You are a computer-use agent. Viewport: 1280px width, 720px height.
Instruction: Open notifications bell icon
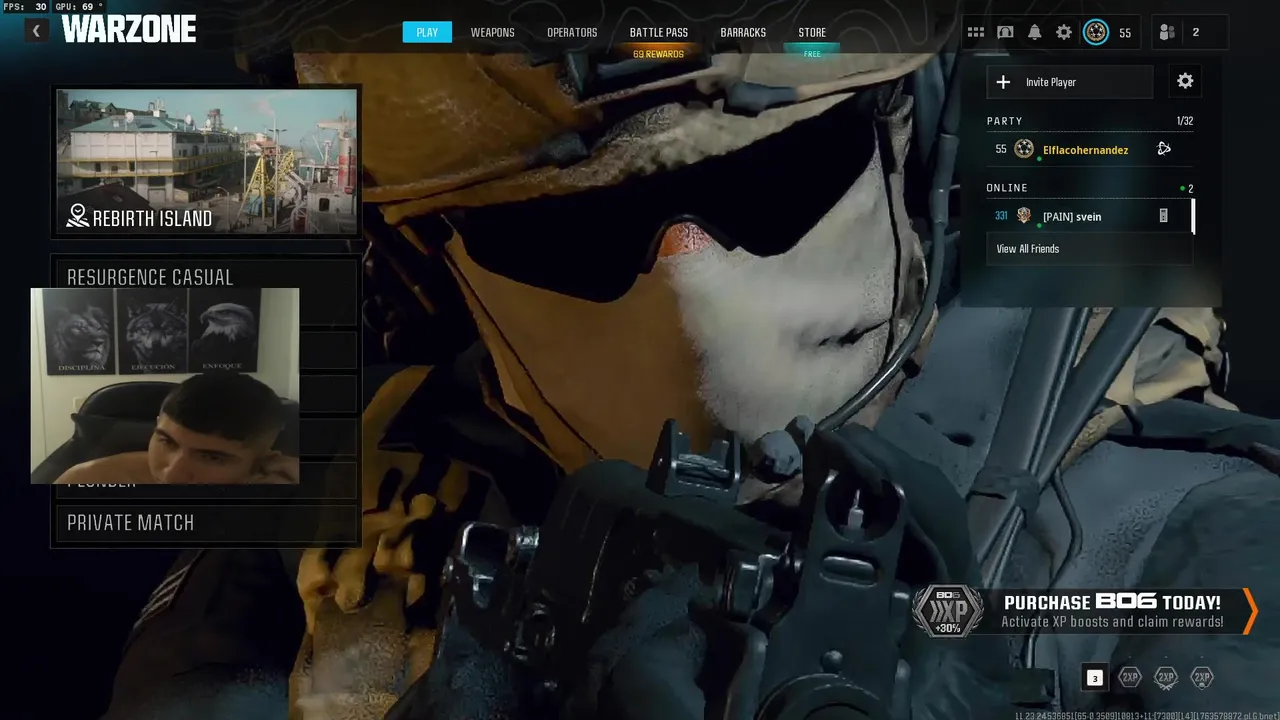point(1034,33)
